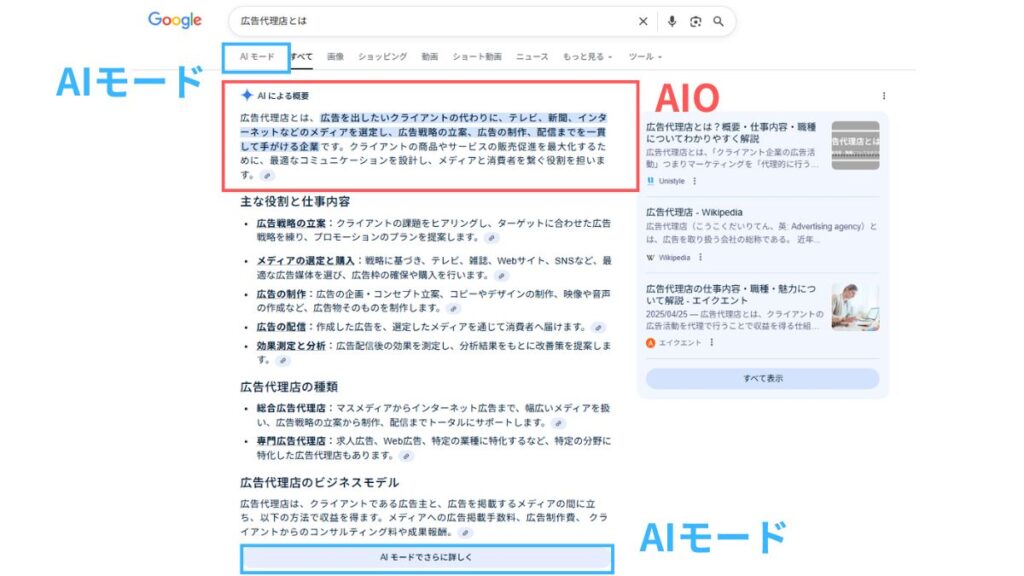This screenshot has height=576, width=1024.
Task: Open source link icon for メディアの選定と購入 bullet
Action: tap(501, 276)
